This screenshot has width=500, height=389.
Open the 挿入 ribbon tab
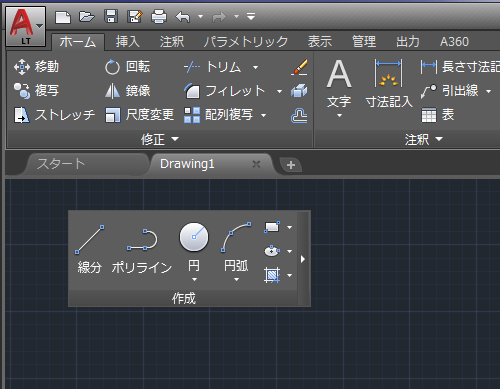coord(128,42)
